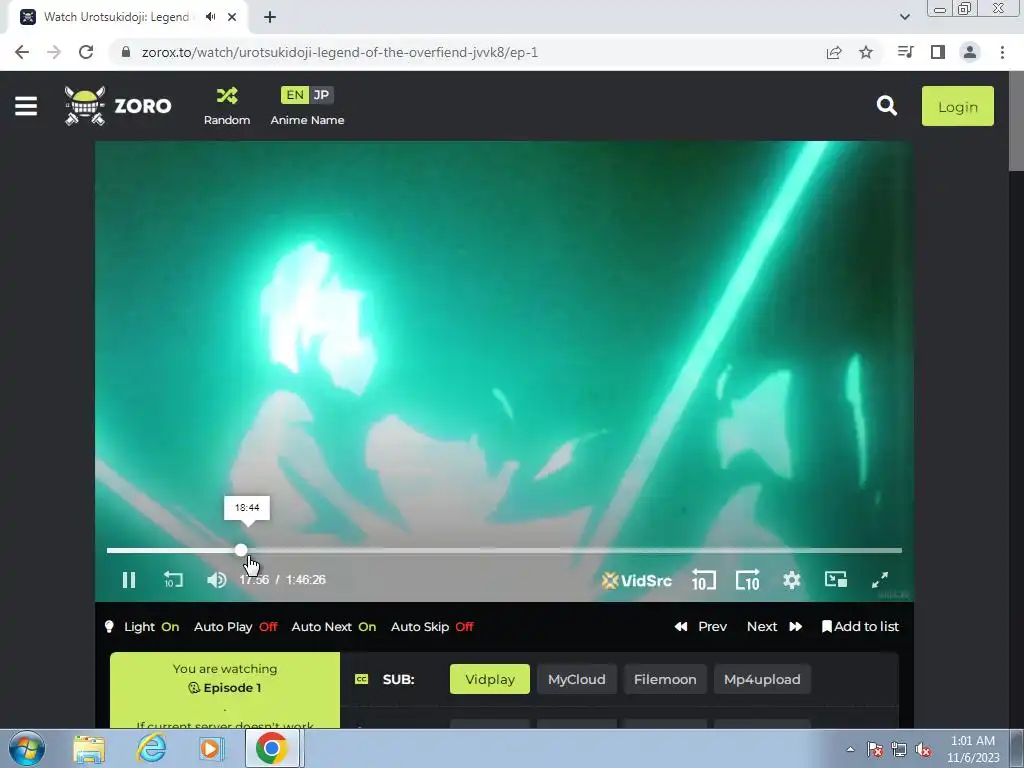Enter fullscreen video mode

pos(880,580)
